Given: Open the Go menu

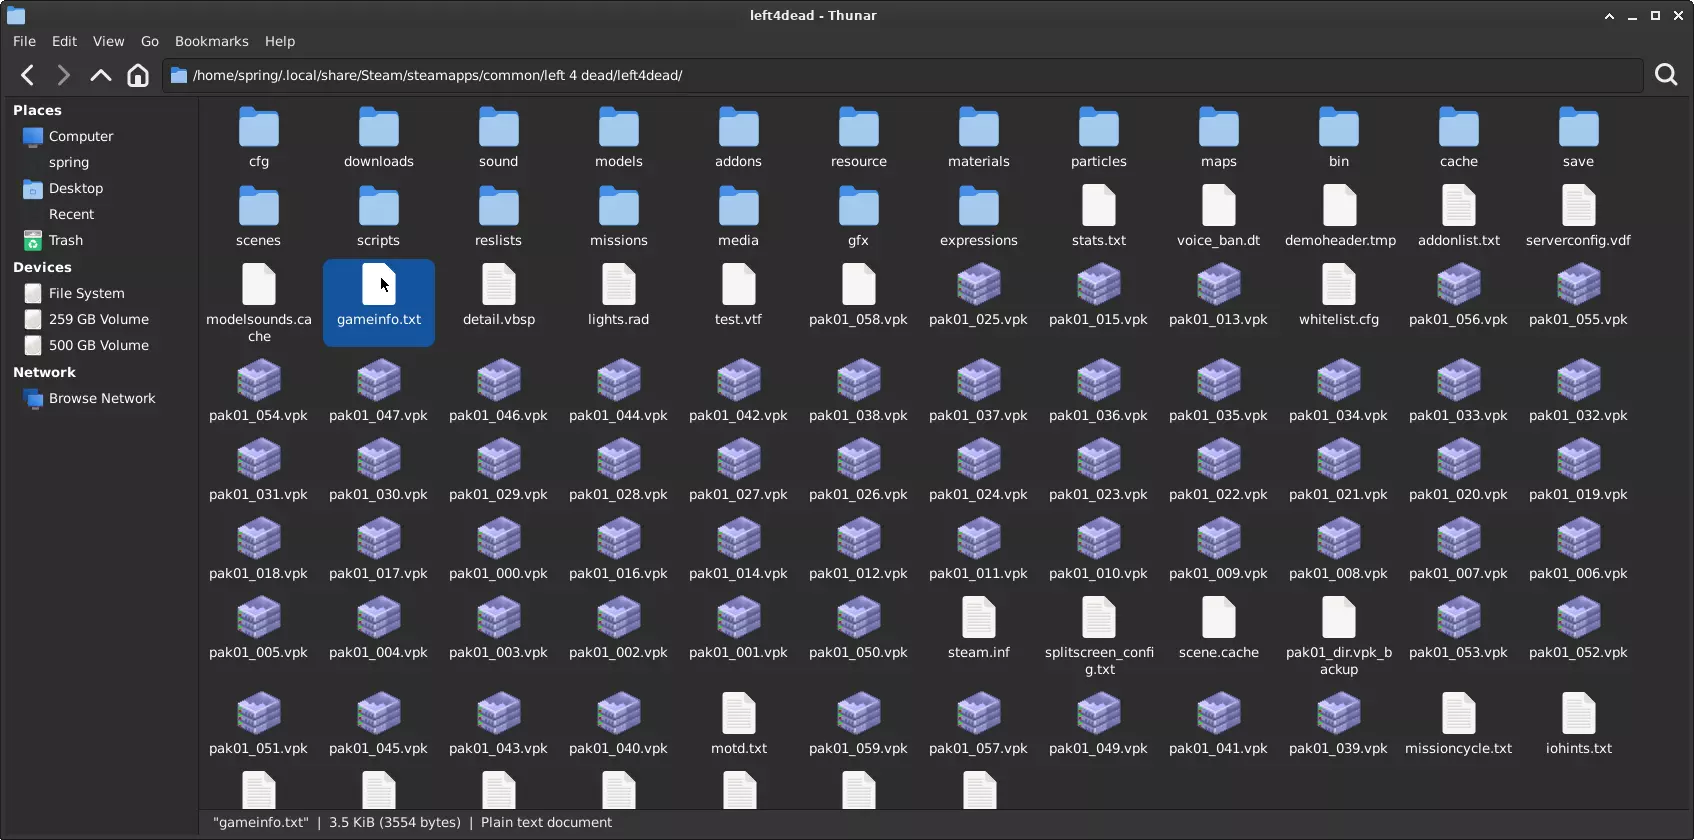Looking at the screenshot, I should point(150,41).
